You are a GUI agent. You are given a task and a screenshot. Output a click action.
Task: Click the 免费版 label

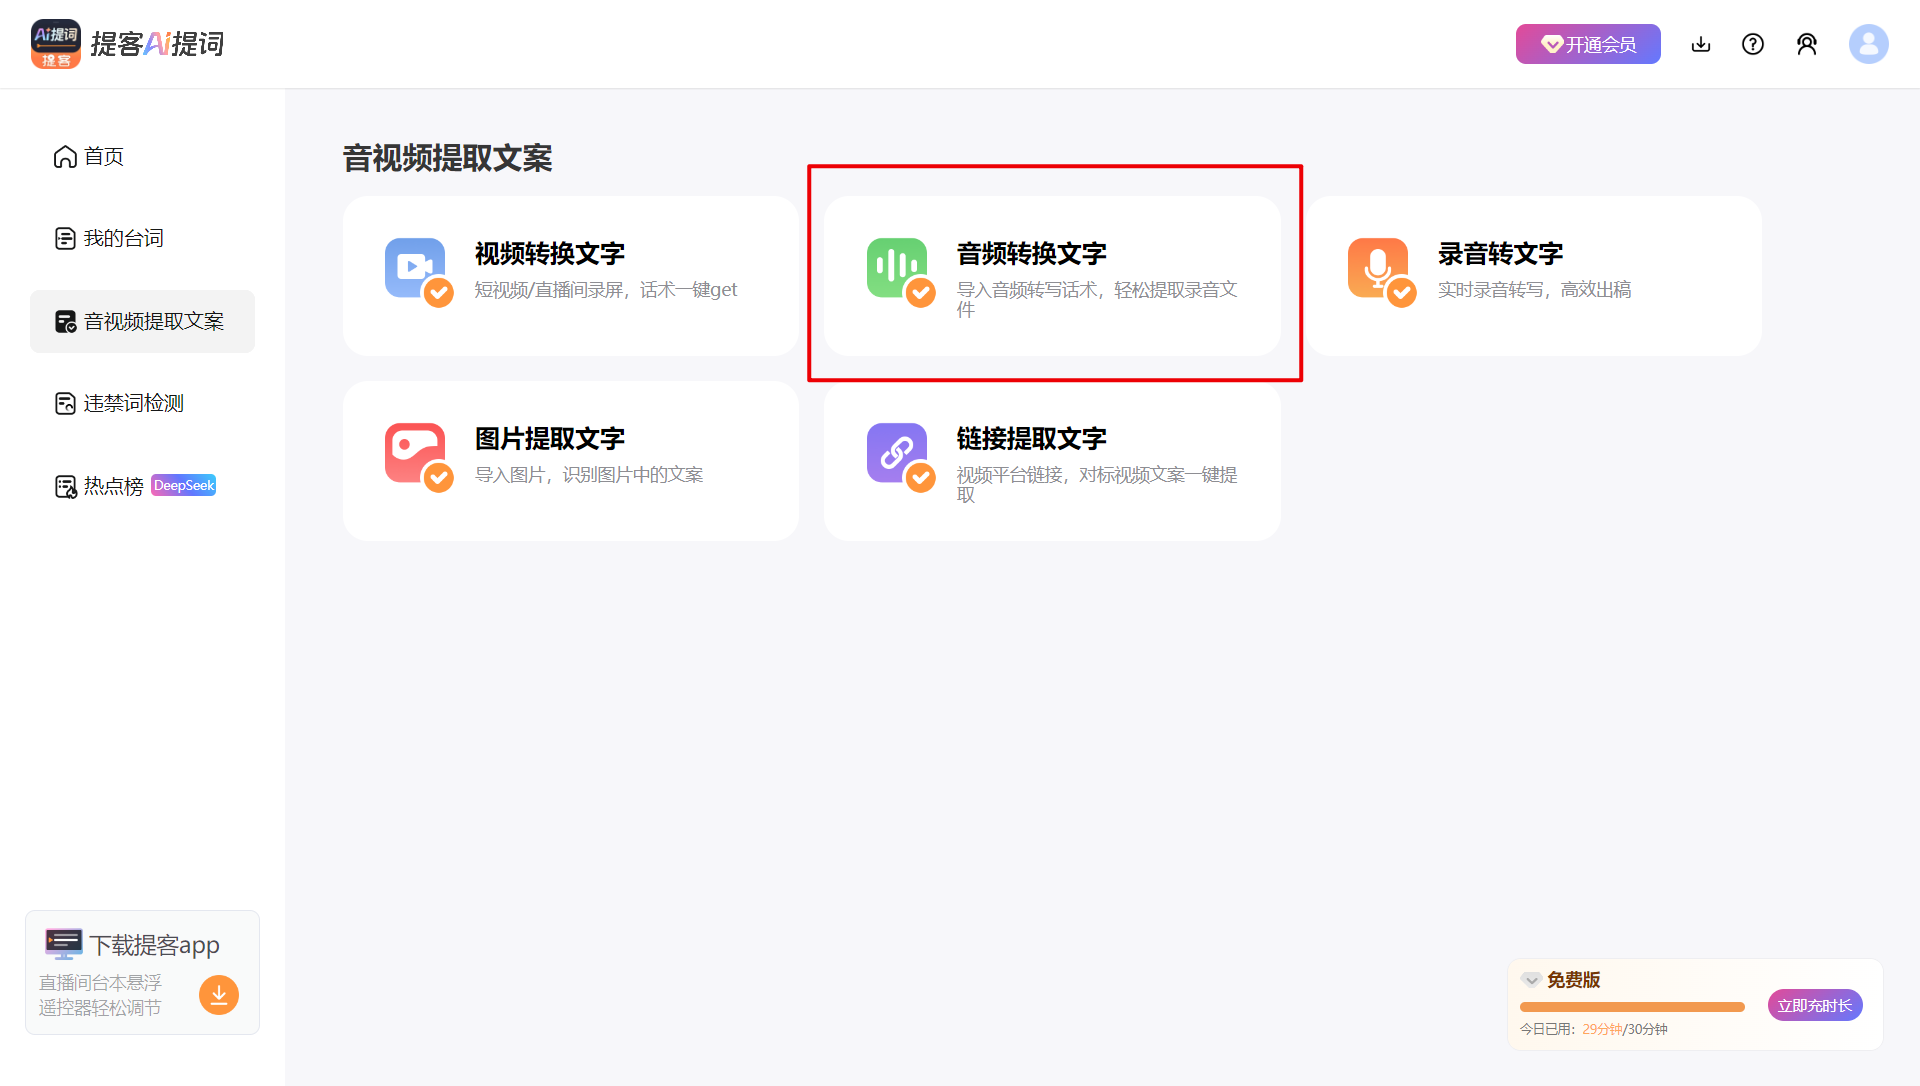pos(1573,980)
